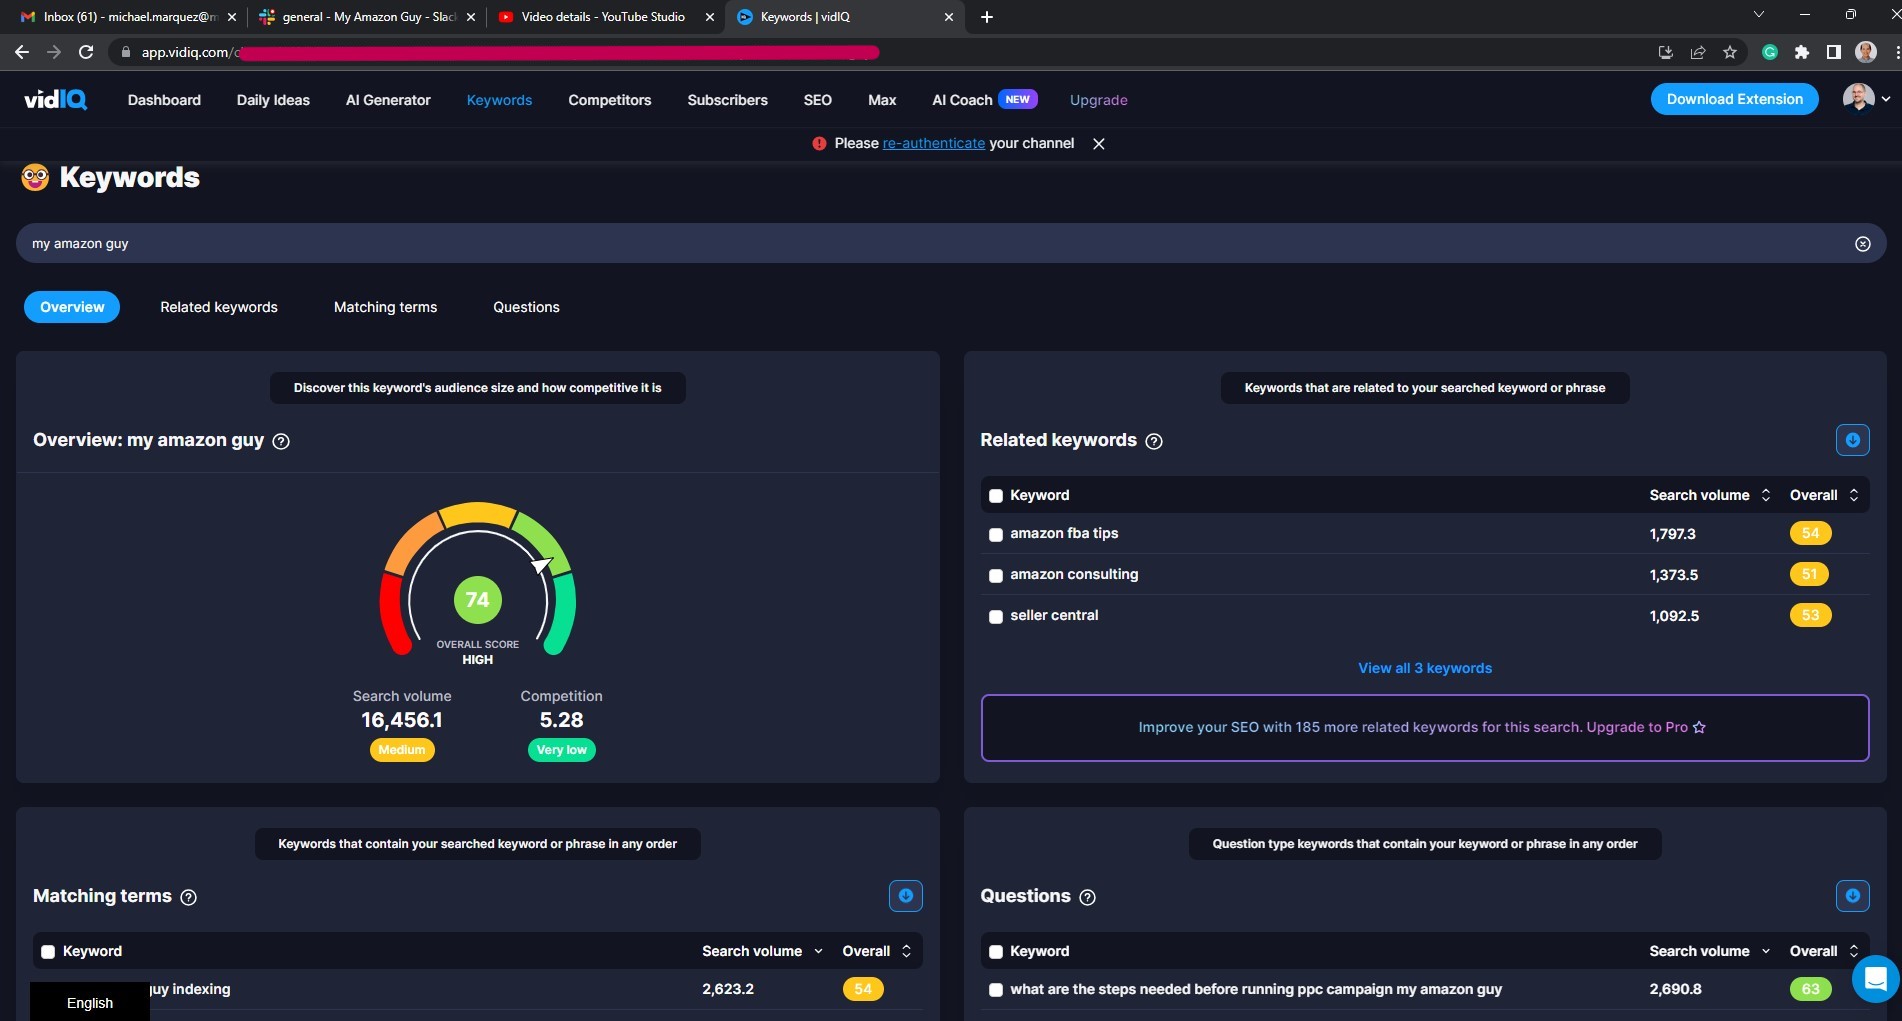
Task: Click the Upgrade to Pro banner
Action: (1424, 727)
